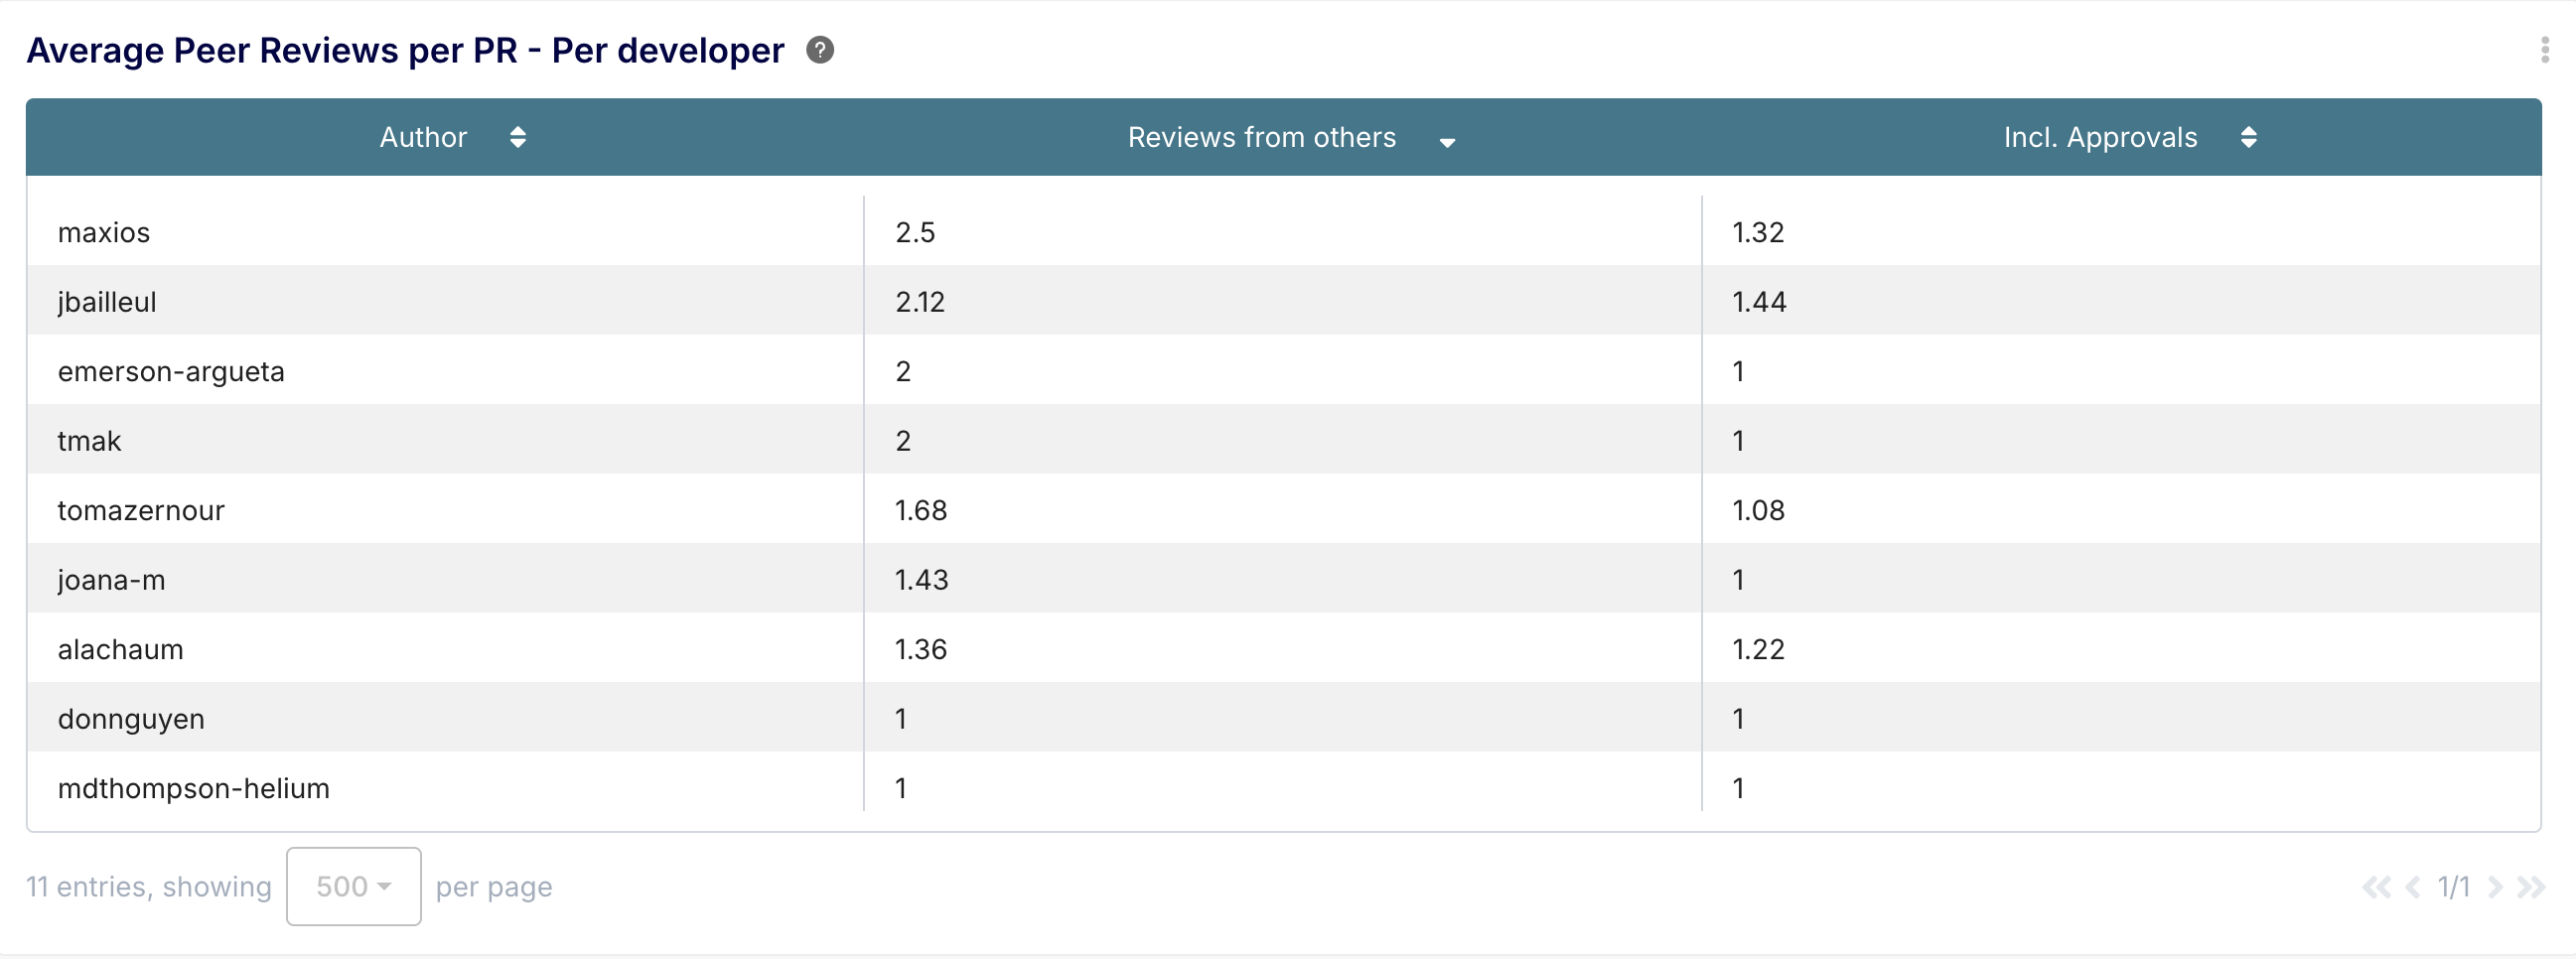Click on emerson-argueta in the table
2576x959 pixels.
[x=171, y=372]
